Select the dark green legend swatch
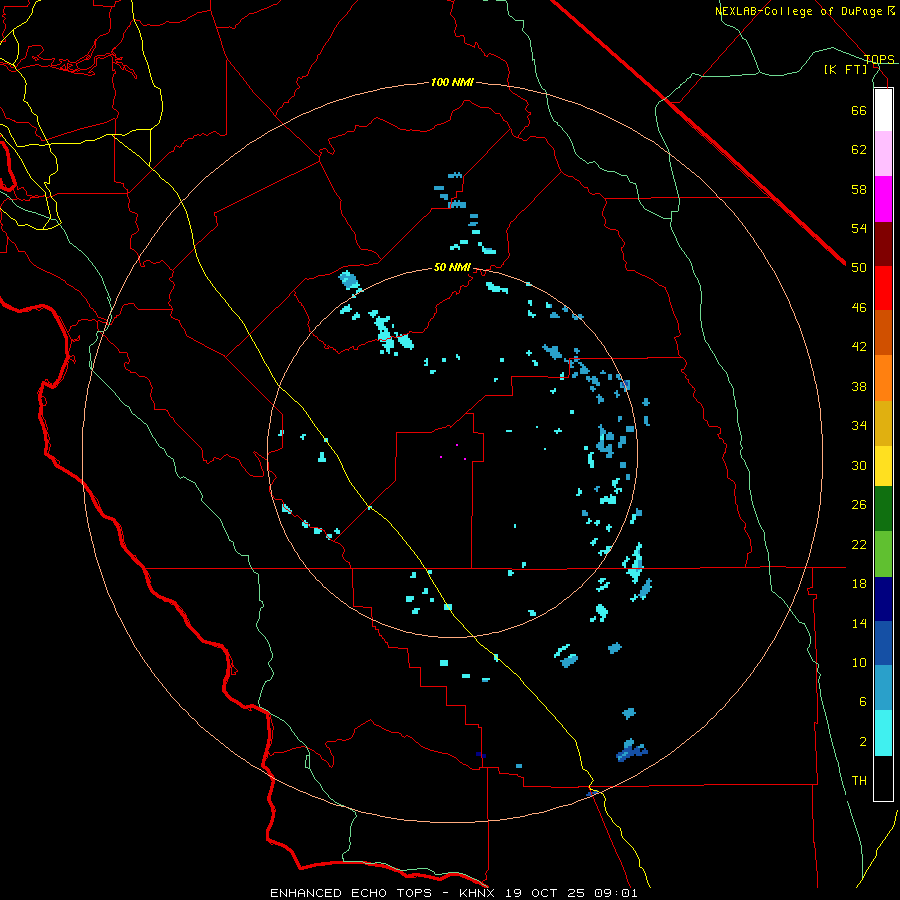900x900 pixels. (x=883, y=509)
